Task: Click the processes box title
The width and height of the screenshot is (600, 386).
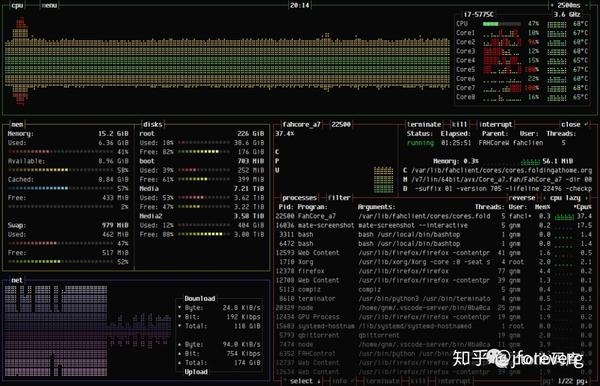Action: 299,198
